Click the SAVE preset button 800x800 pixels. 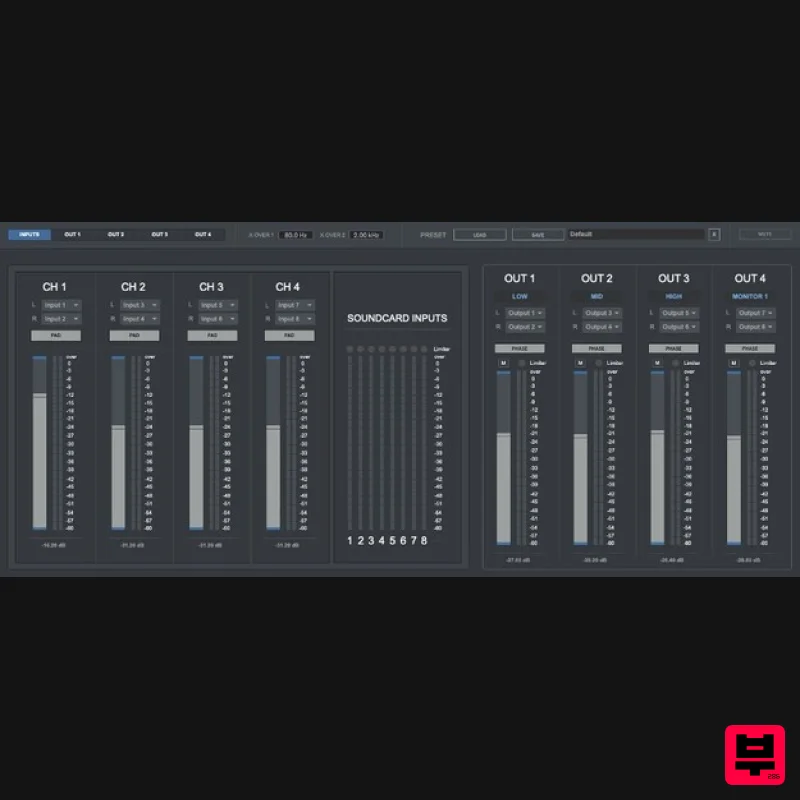coord(537,234)
